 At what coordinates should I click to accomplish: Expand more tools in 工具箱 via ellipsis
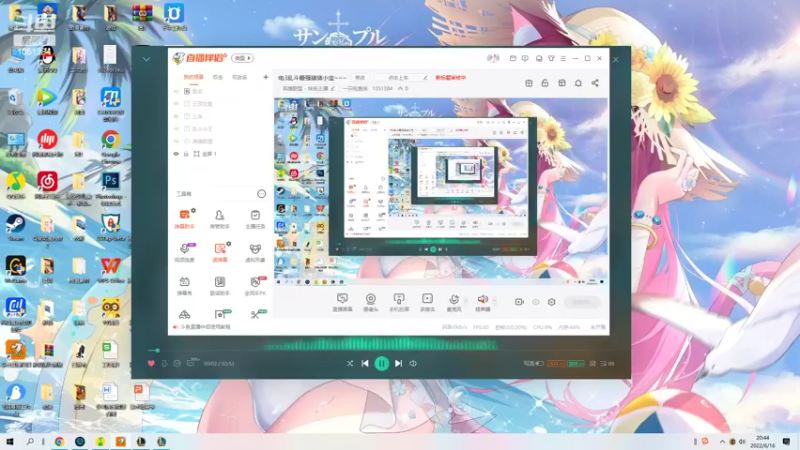click(x=261, y=193)
